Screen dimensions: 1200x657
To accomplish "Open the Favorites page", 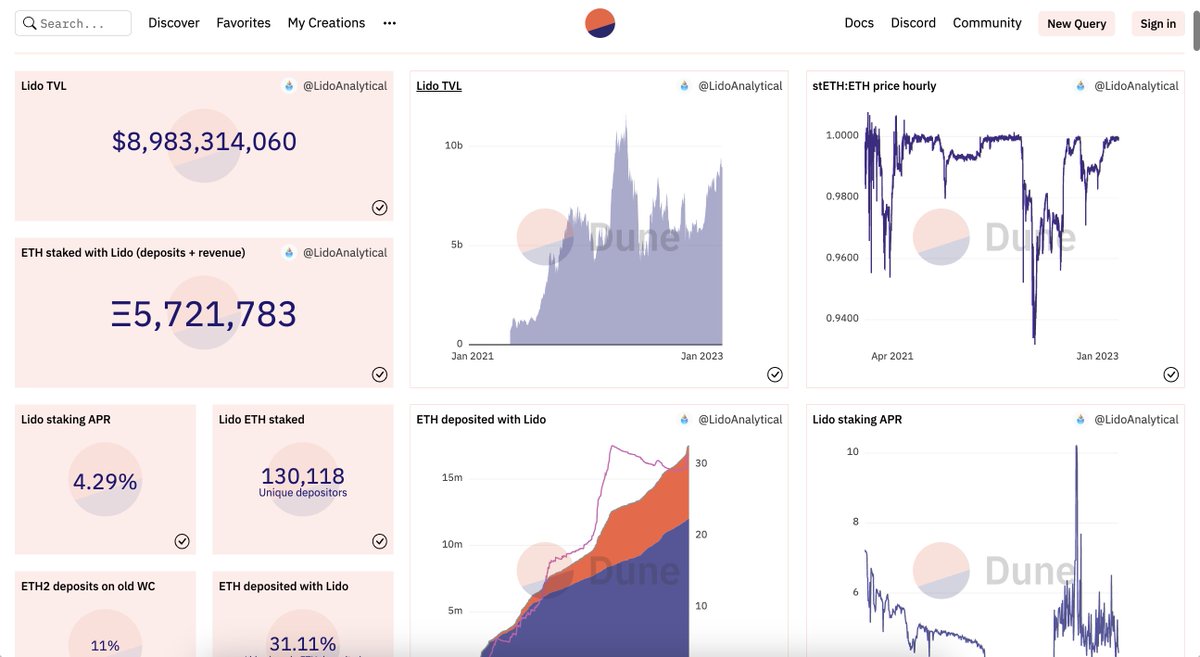I will (243, 23).
